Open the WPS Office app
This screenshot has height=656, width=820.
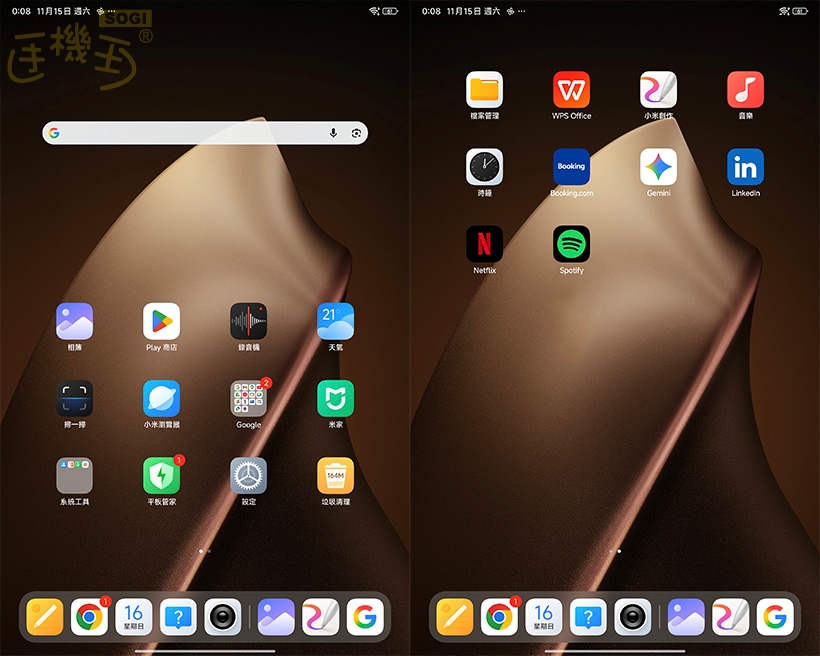click(571, 90)
